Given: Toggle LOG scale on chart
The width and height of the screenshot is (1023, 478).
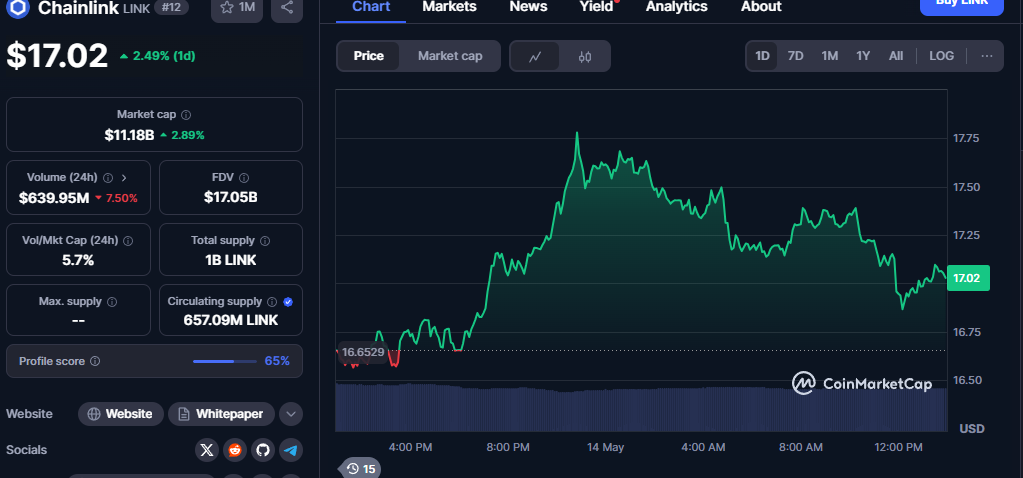Looking at the screenshot, I should coord(941,56).
